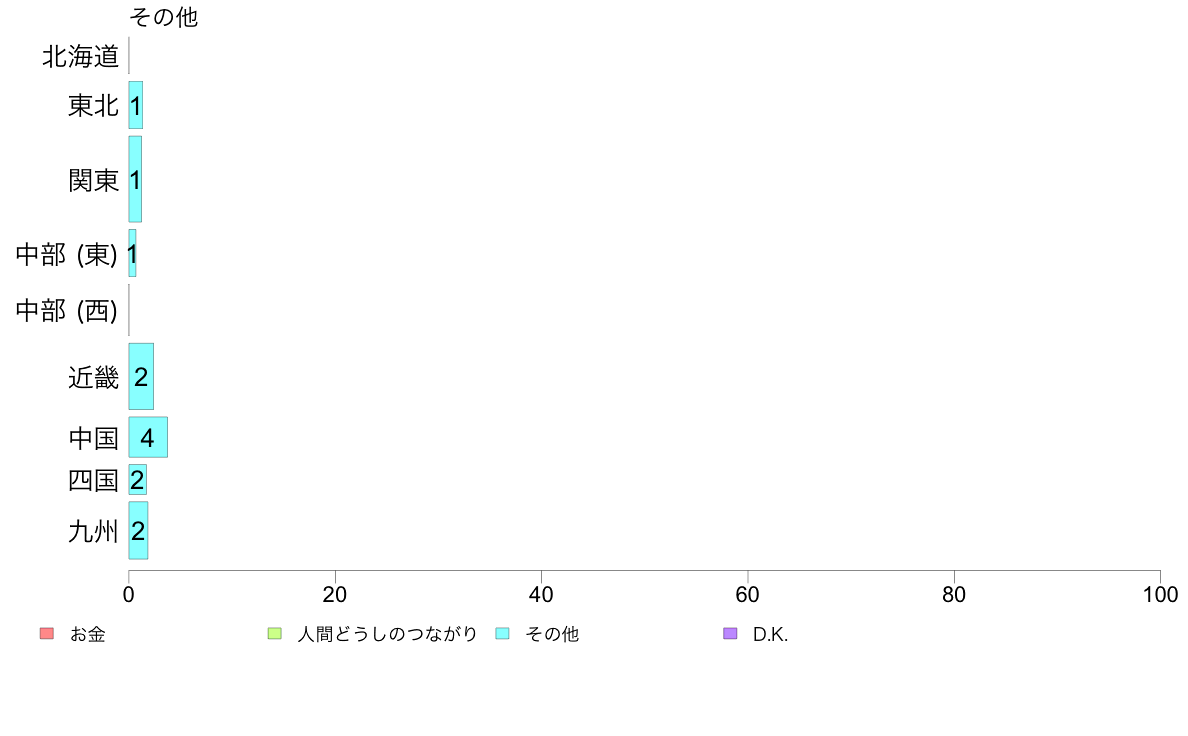Select the 四国 bar labeled 2
Screen dimensions: 1188x736
pos(137,480)
